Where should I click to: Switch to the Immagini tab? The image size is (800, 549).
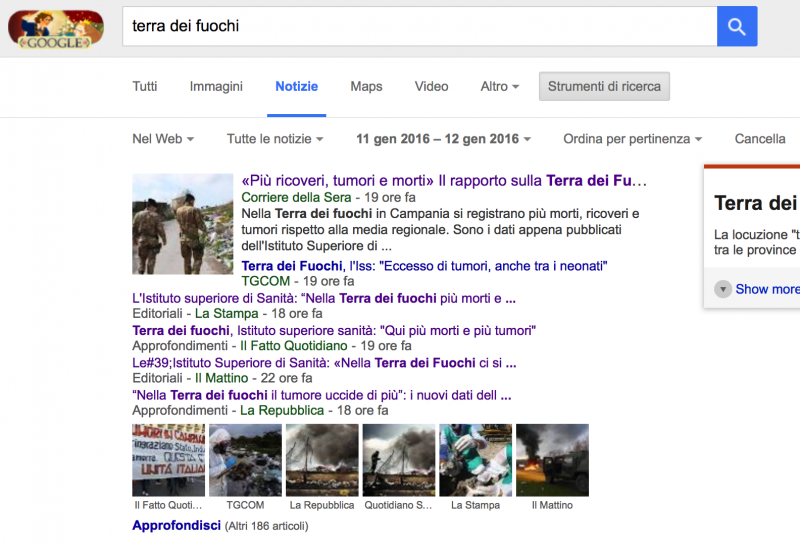(216, 86)
